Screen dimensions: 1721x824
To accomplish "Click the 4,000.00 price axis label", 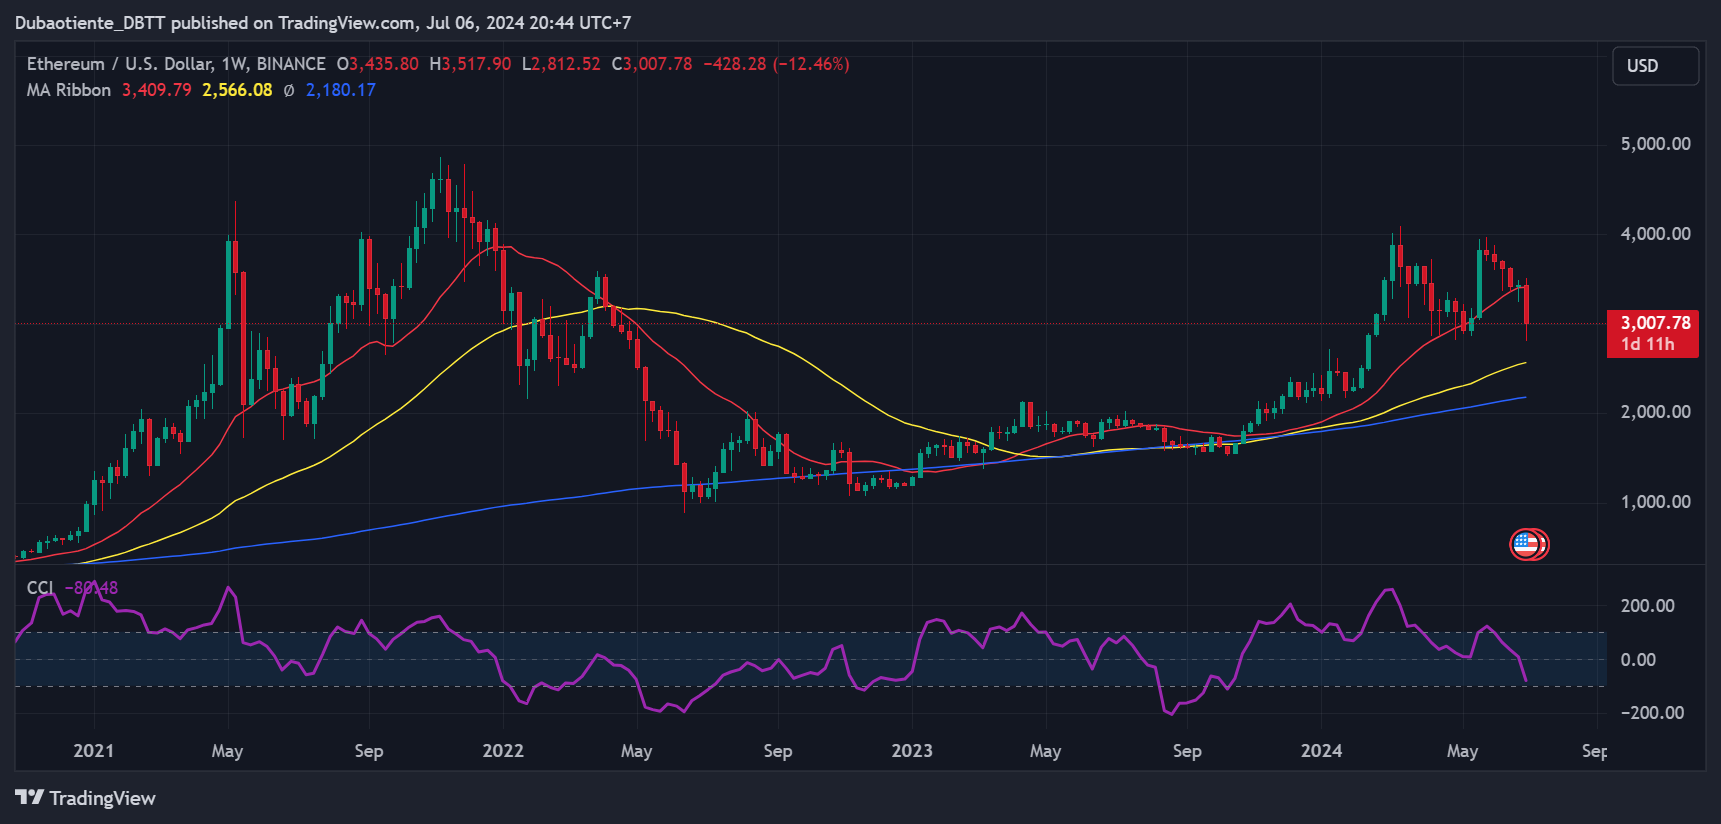I will 1655,234.
